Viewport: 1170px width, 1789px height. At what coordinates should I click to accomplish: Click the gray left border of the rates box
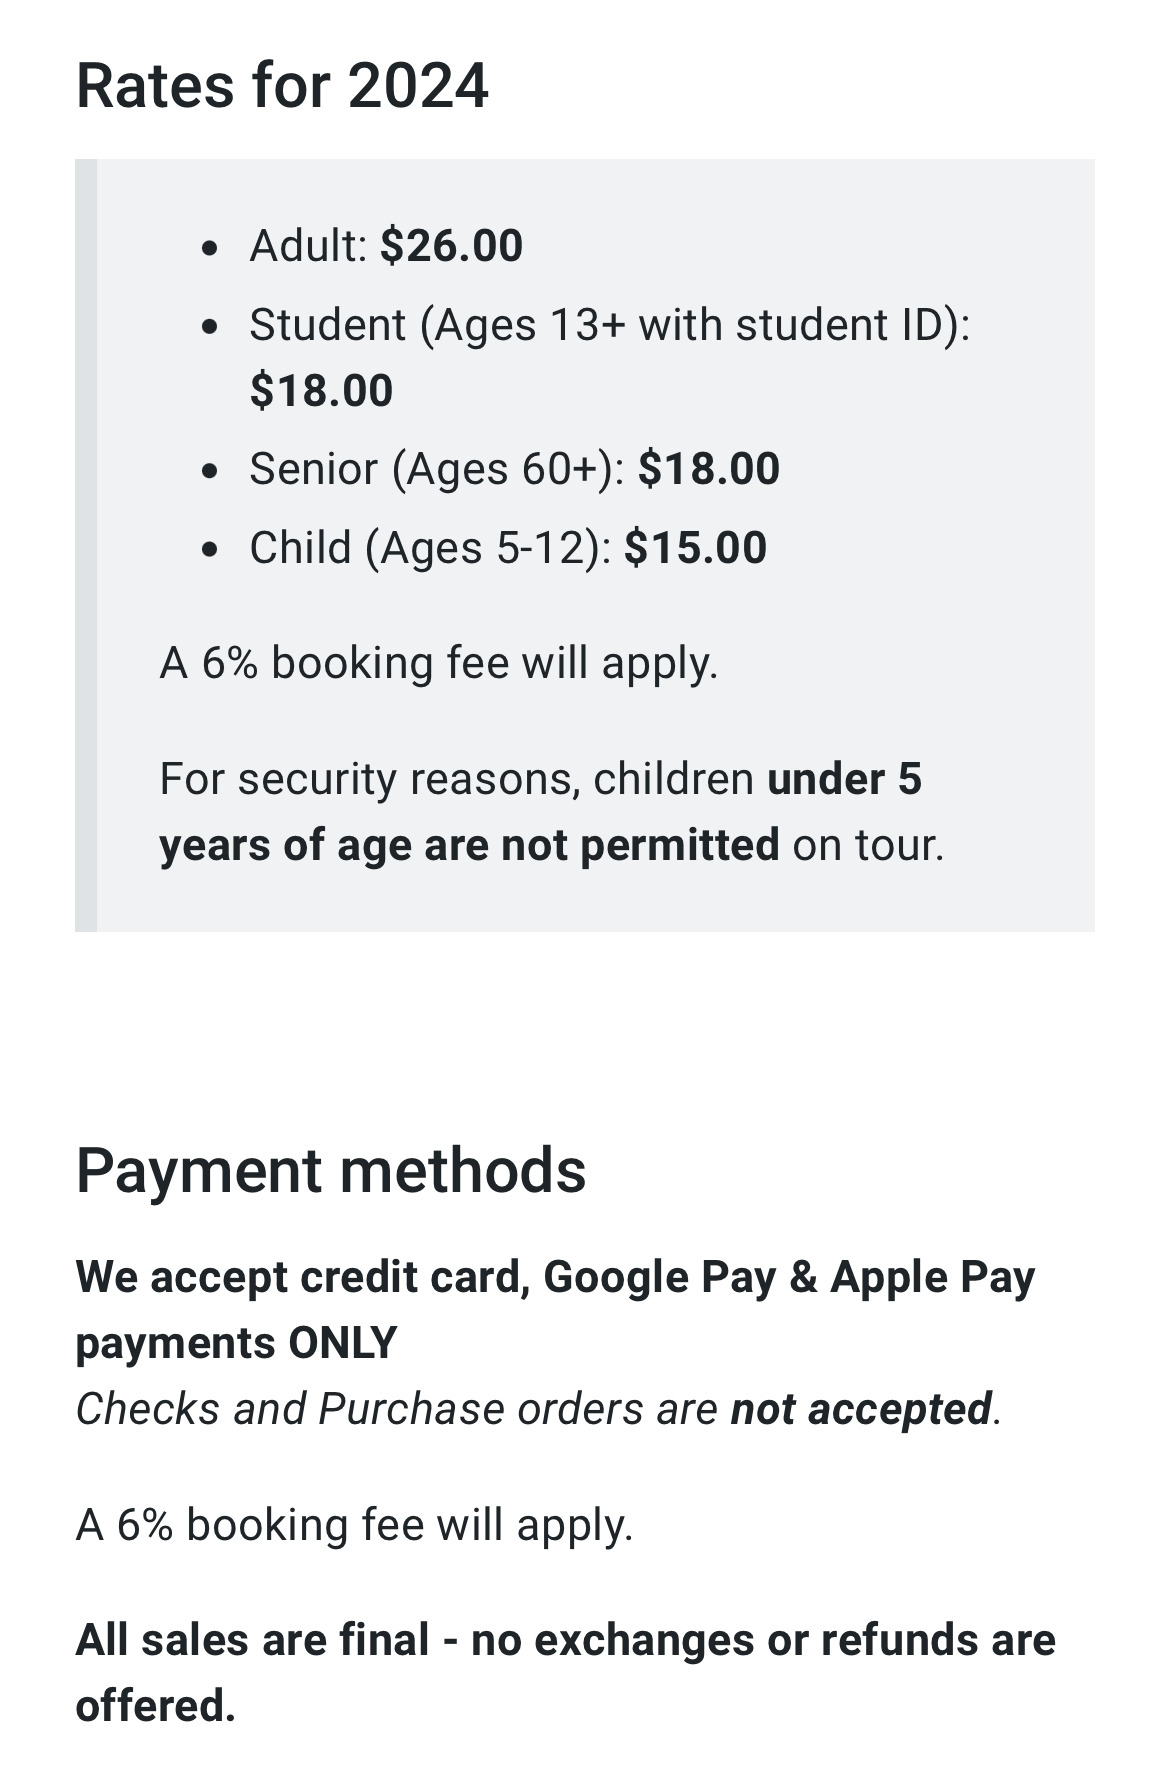(86, 545)
